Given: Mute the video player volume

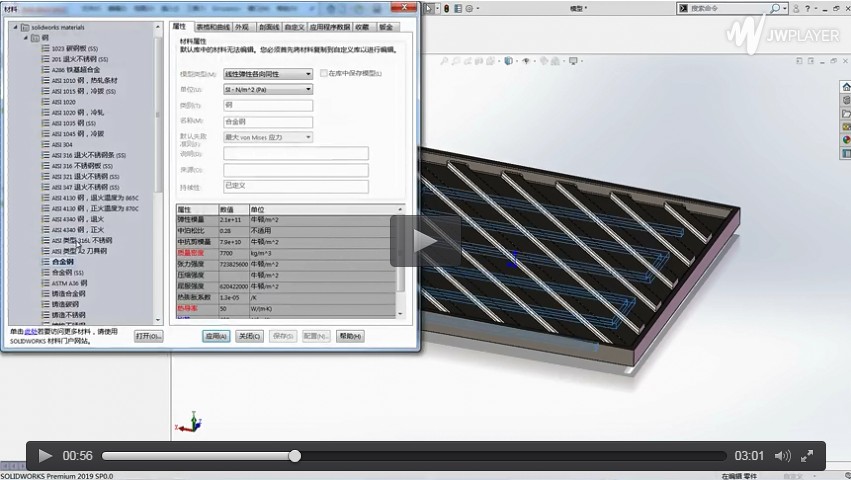Looking at the screenshot, I should coord(783,456).
